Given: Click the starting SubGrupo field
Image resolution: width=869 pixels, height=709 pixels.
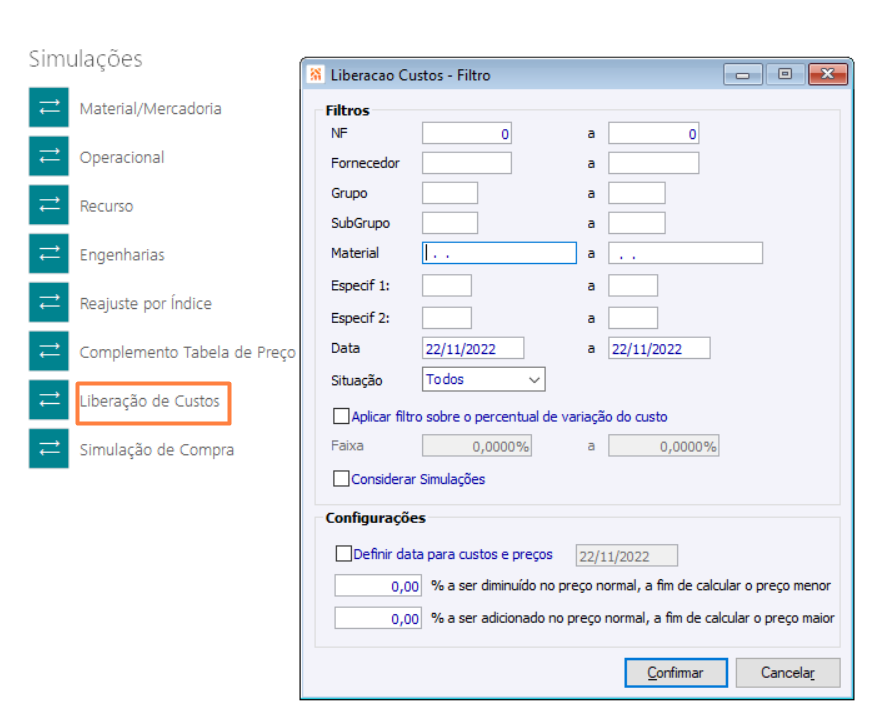Looking at the screenshot, I should point(449,223).
